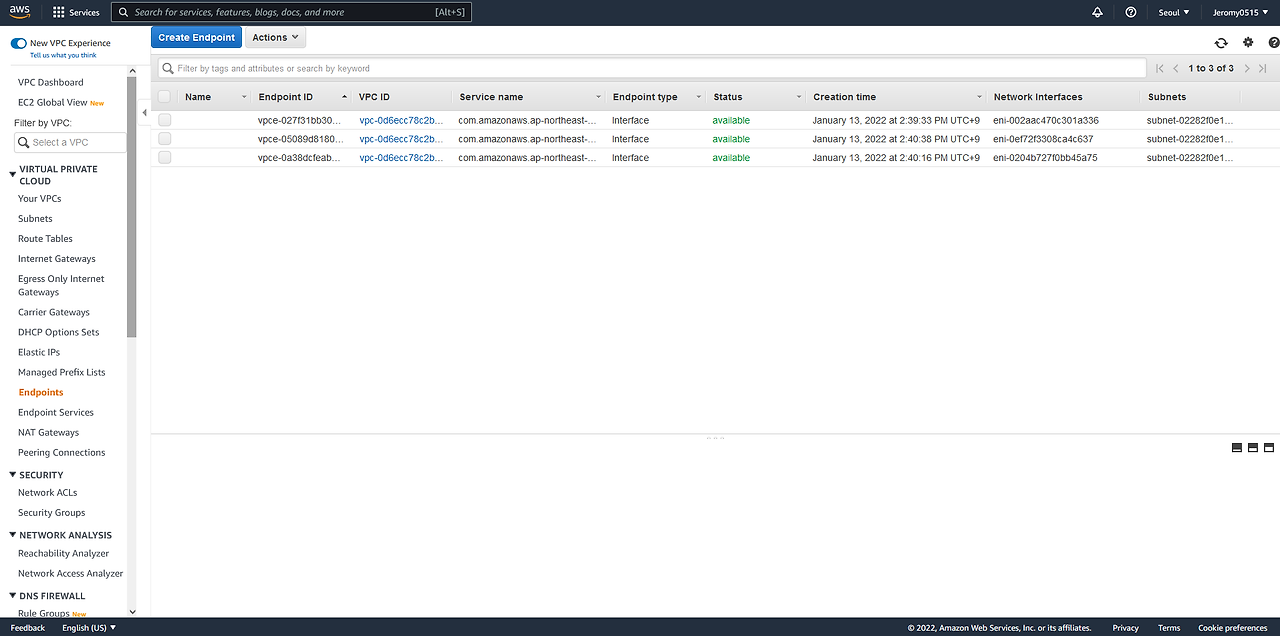
Task: Toggle New VPC Experience switch
Action: point(18,44)
